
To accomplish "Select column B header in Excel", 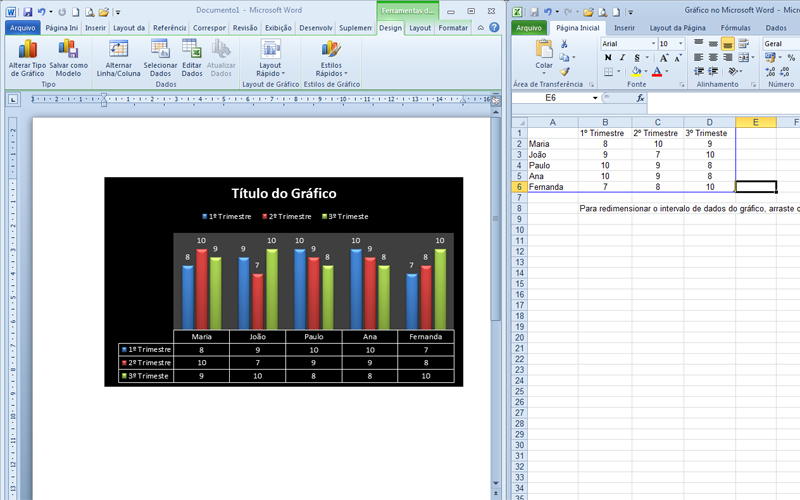I will 605,122.
